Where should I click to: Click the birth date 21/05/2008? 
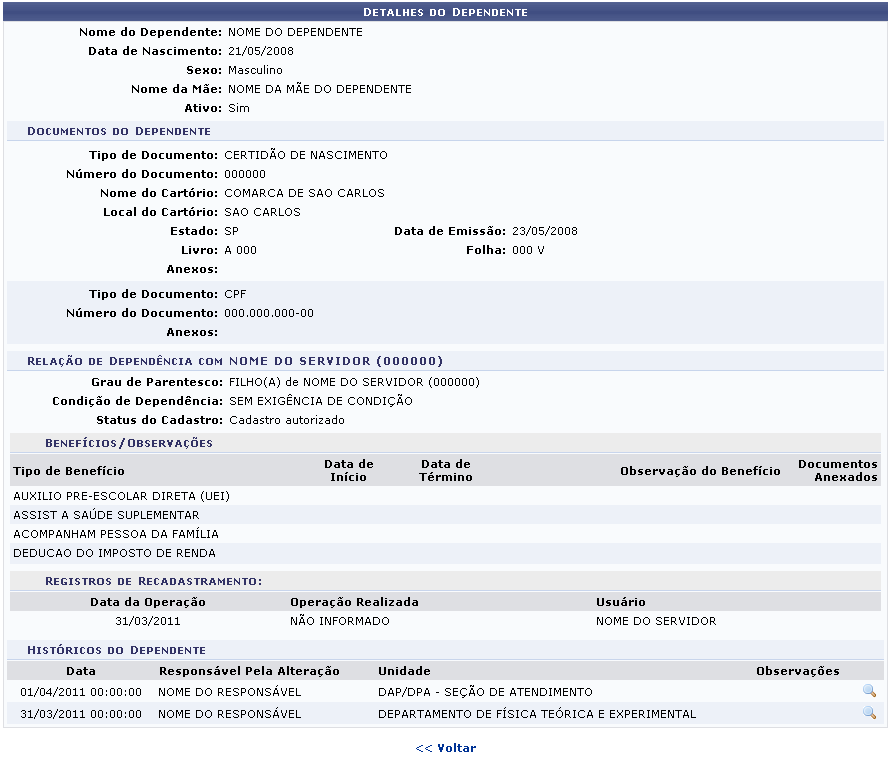[260, 51]
